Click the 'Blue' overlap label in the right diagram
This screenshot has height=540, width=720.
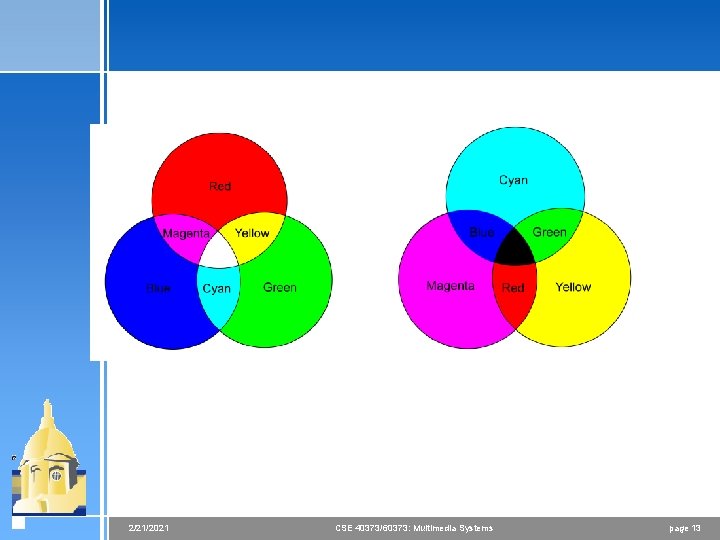pyautogui.click(x=482, y=232)
